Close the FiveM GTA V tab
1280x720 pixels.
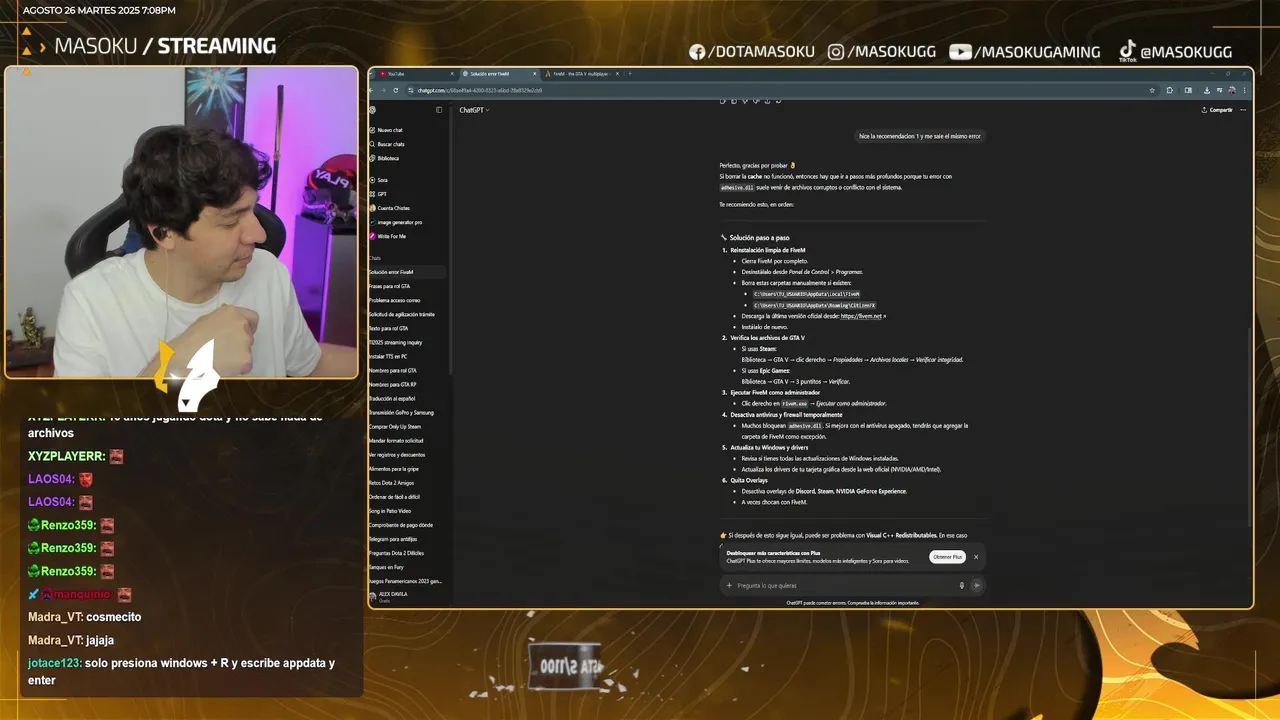coord(617,74)
